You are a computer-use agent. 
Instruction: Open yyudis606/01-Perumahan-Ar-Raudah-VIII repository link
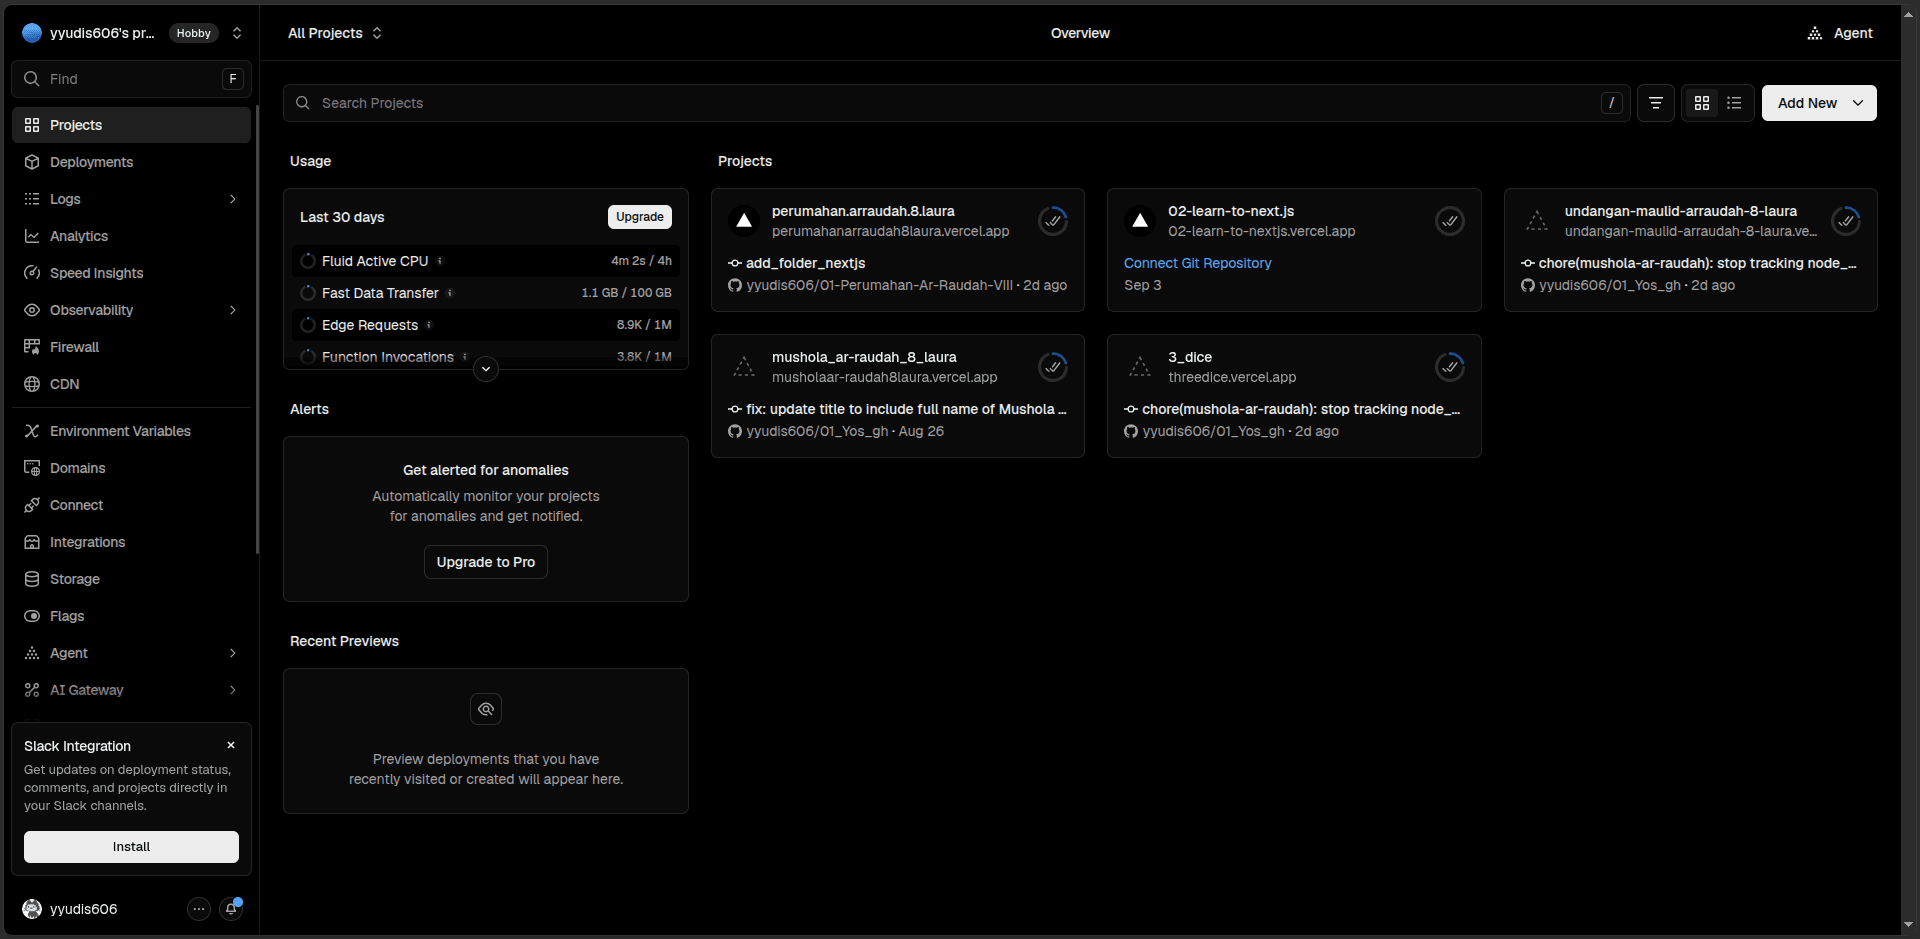coord(879,285)
